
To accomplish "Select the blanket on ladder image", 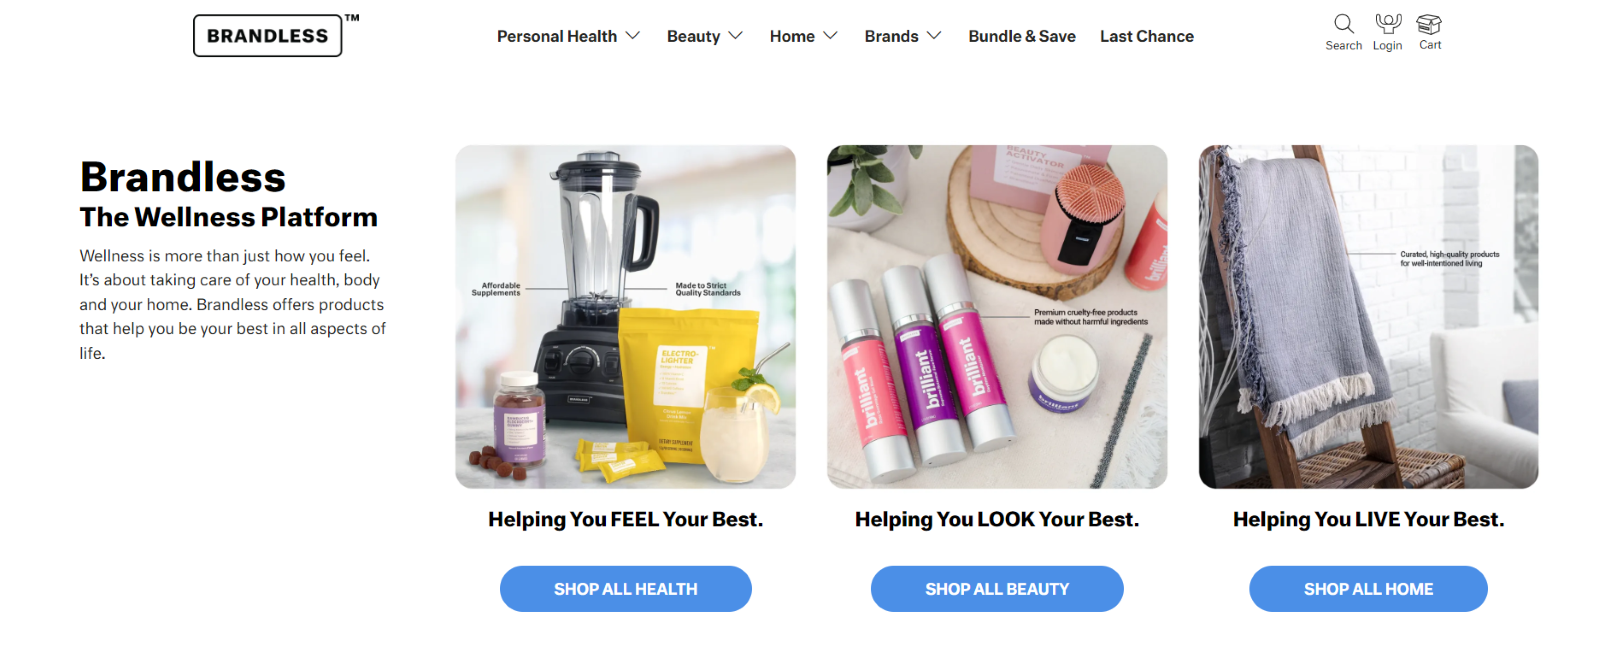I will [x=1368, y=317].
